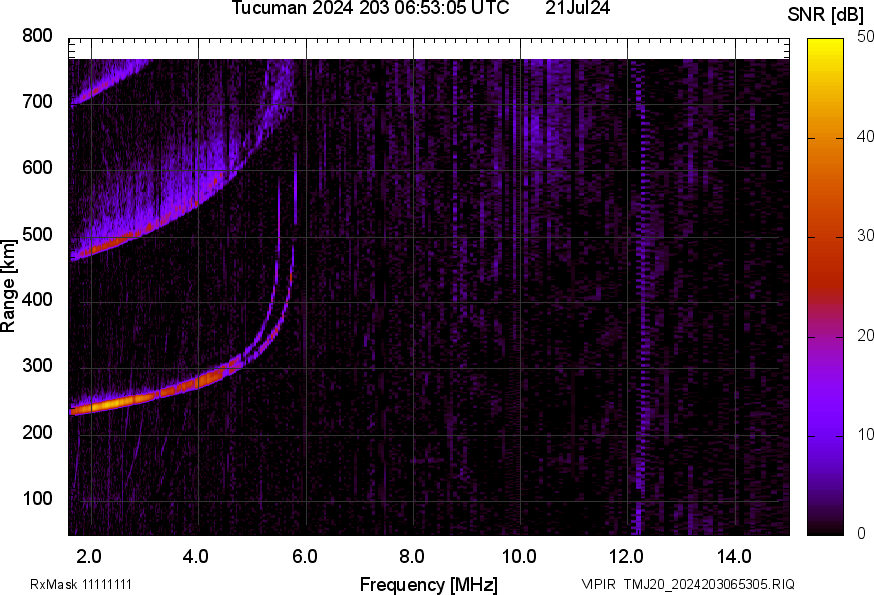The height and width of the screenshot is (595, 874).
Task: Click the frequency tick label '4.0'
Action: pyautogui.click(x=196, y=556)
